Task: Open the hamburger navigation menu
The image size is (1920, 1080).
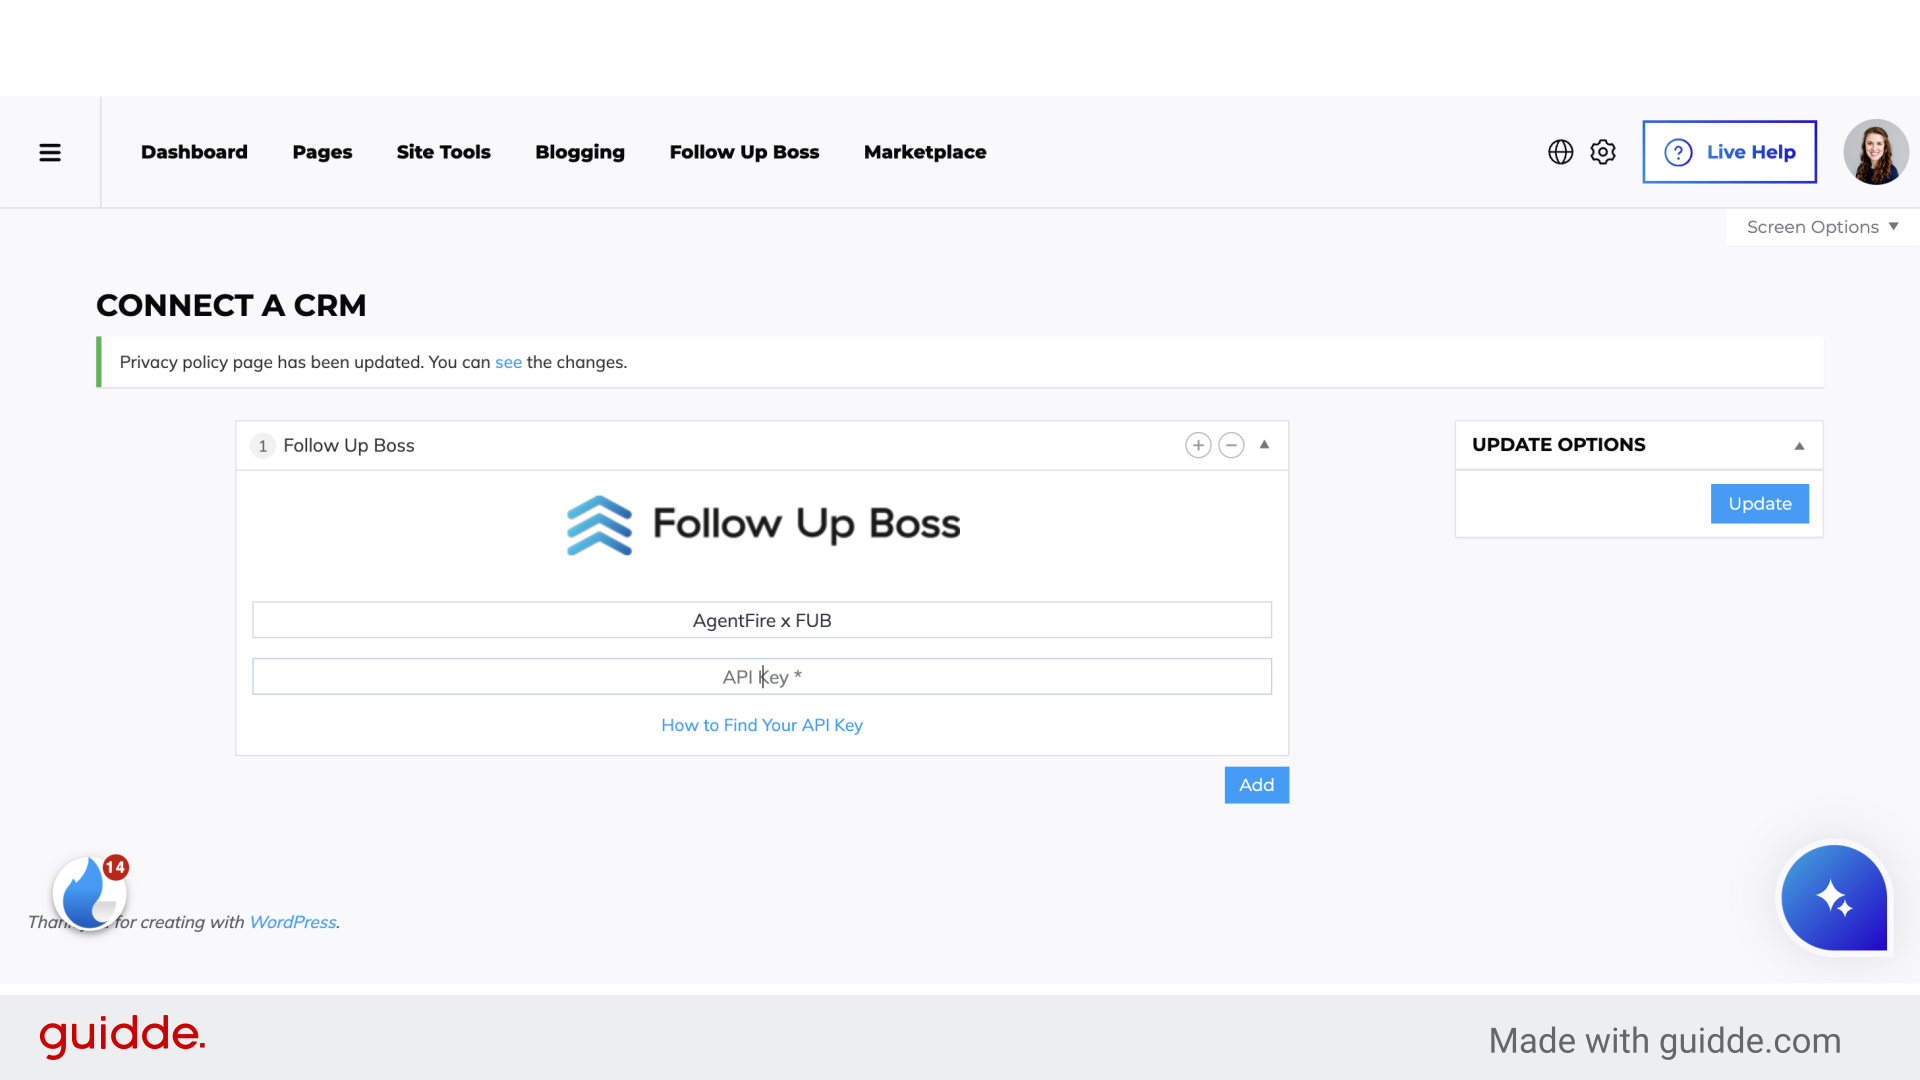Action: tap(50, 152)
